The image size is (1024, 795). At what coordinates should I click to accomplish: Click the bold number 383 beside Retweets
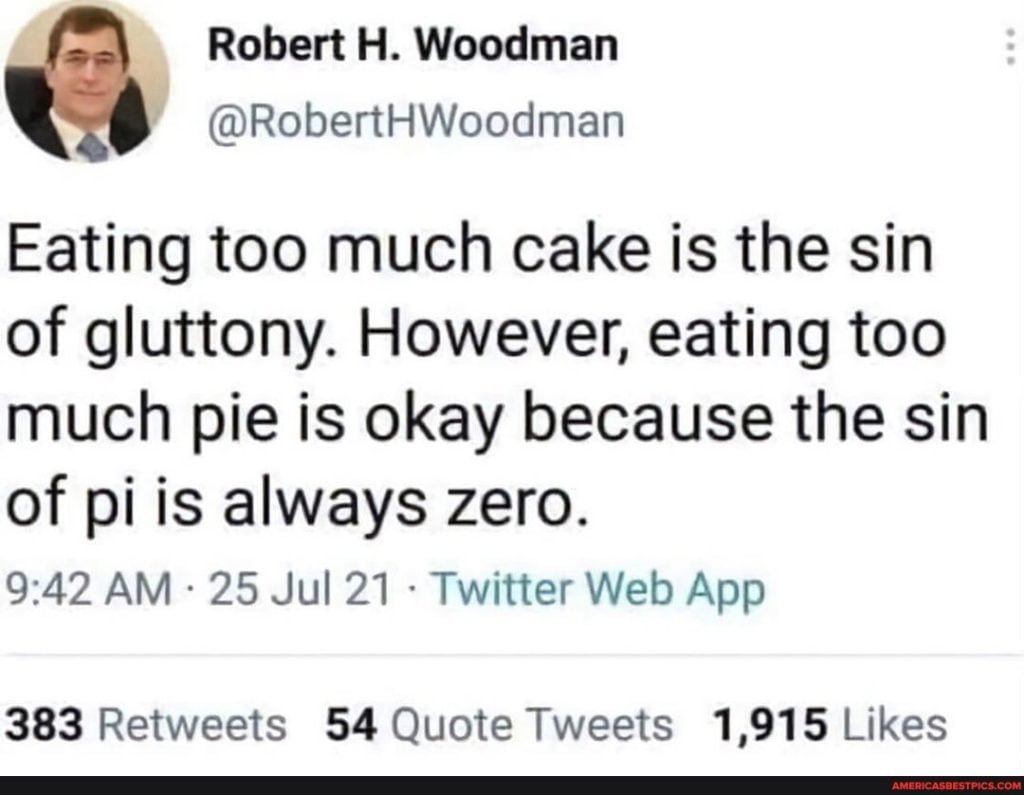click(x=44, y=726)
